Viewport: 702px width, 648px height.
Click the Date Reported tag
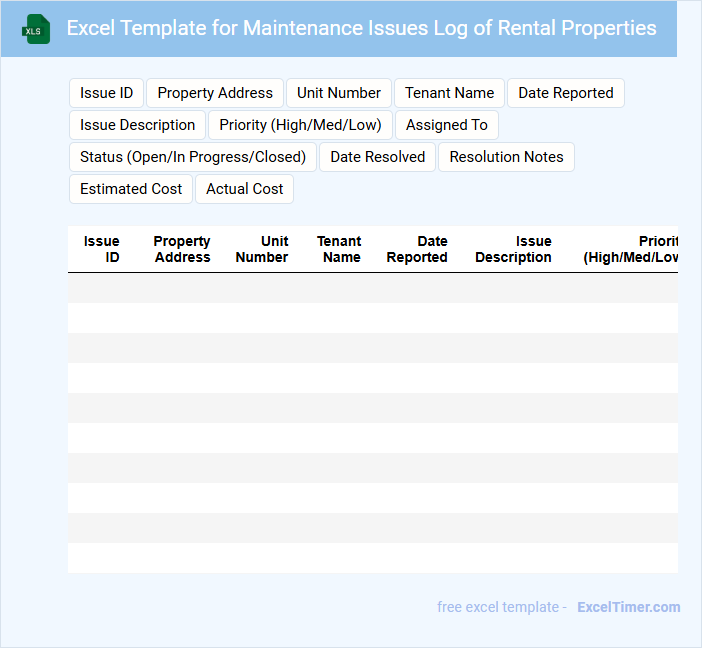coord(566,93)
